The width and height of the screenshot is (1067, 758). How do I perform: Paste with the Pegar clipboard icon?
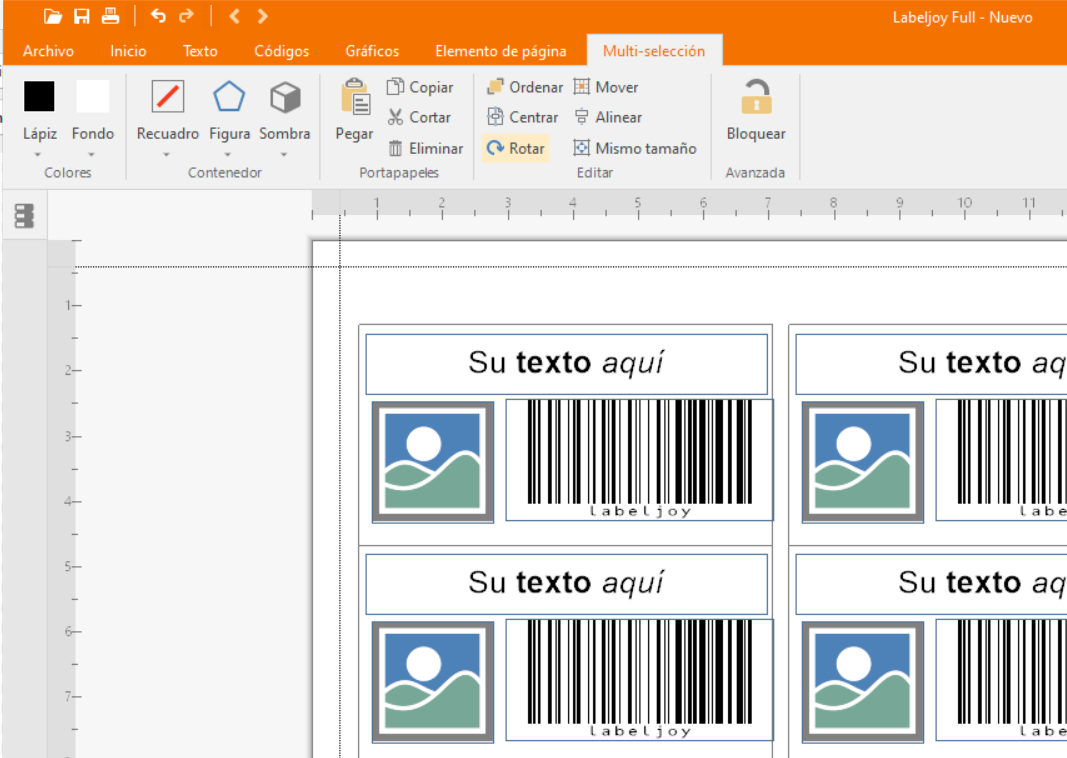pos(355,110)
